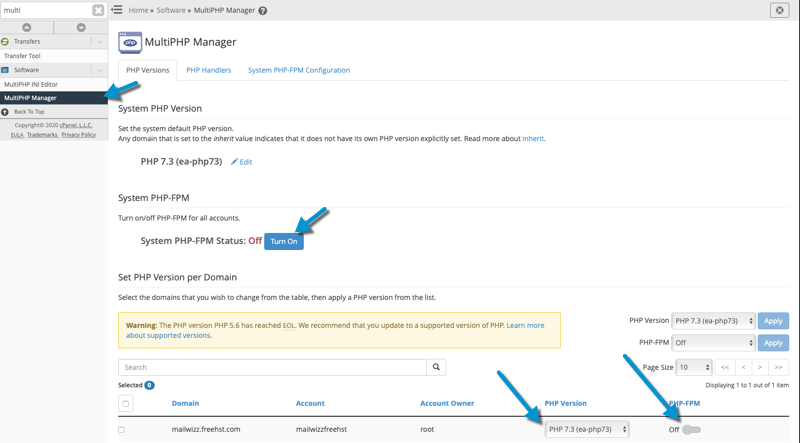Go to the previous page of results
The width and height of the screenshot is (800, 443).
click(743, 367)
